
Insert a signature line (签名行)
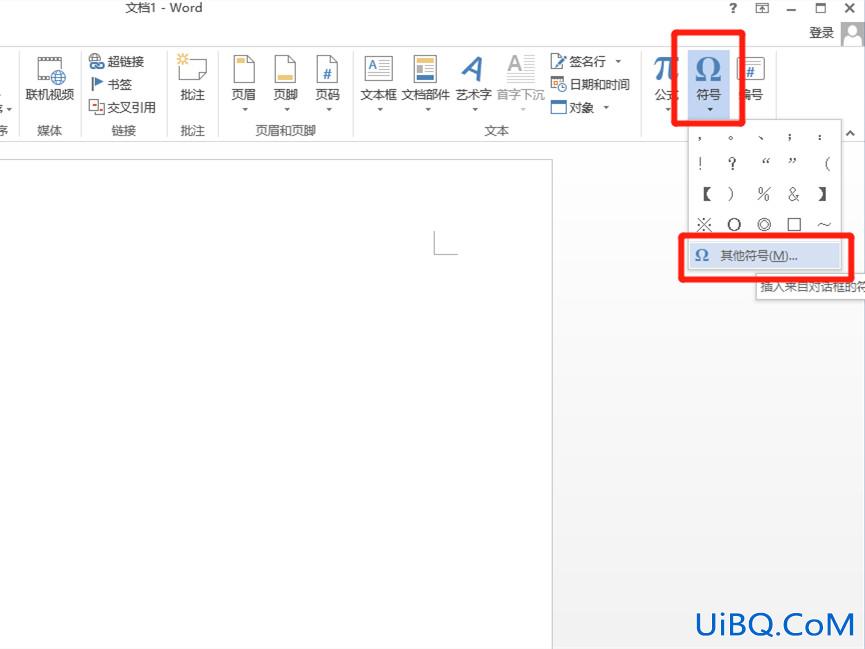[579, 61]
